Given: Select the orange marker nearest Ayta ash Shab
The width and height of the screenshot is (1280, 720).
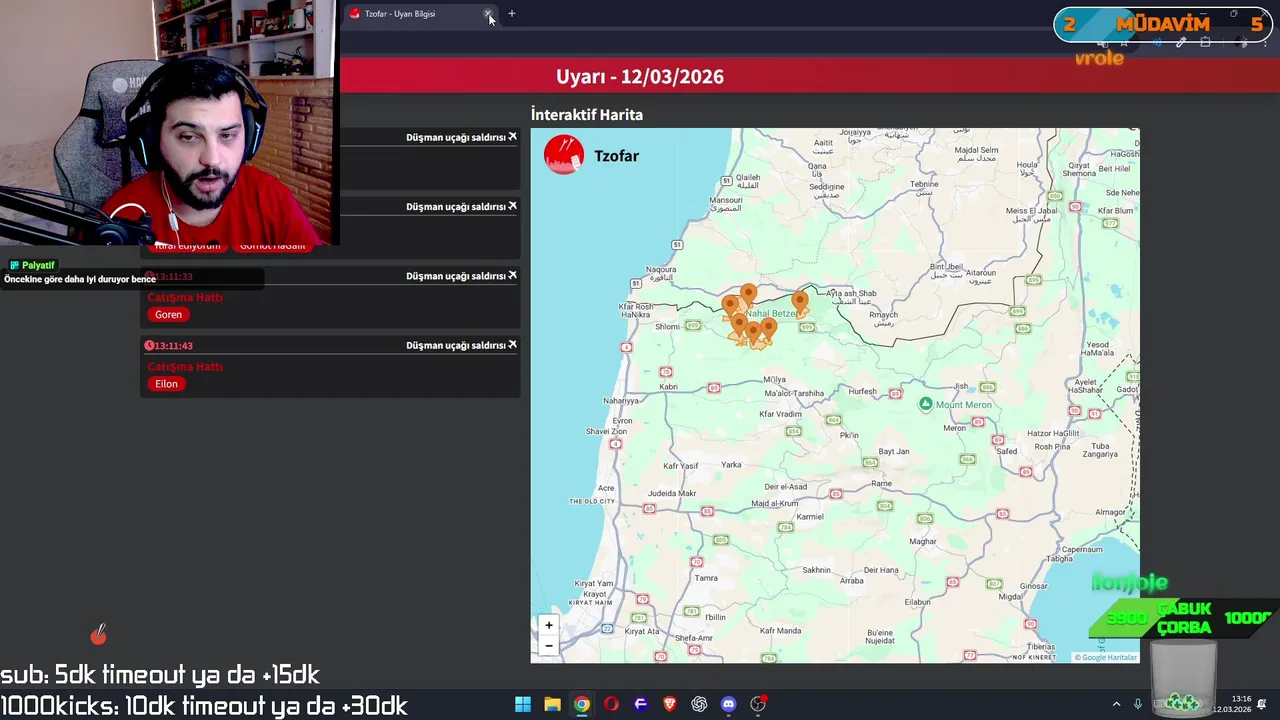Looking at the screenshot, I should tap(799, 301).
